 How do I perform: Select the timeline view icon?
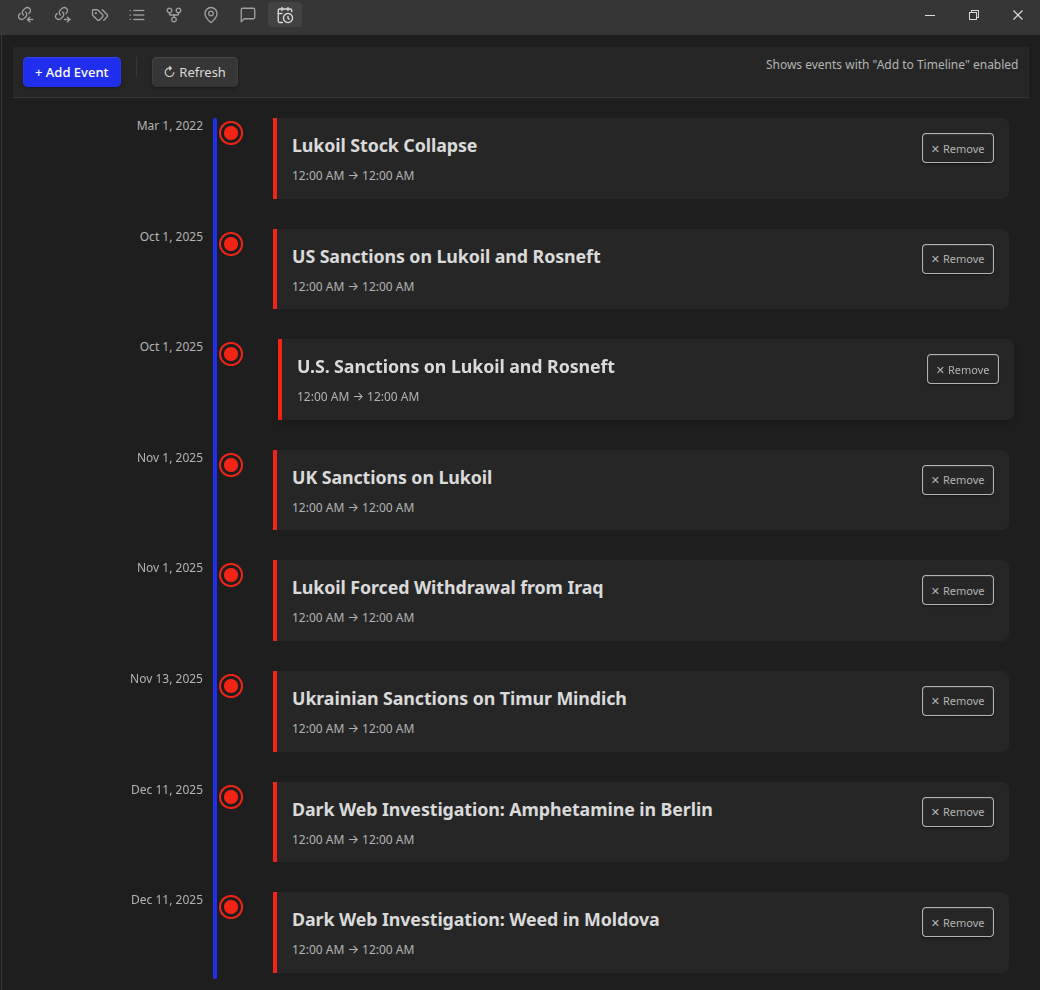[285, 15]
